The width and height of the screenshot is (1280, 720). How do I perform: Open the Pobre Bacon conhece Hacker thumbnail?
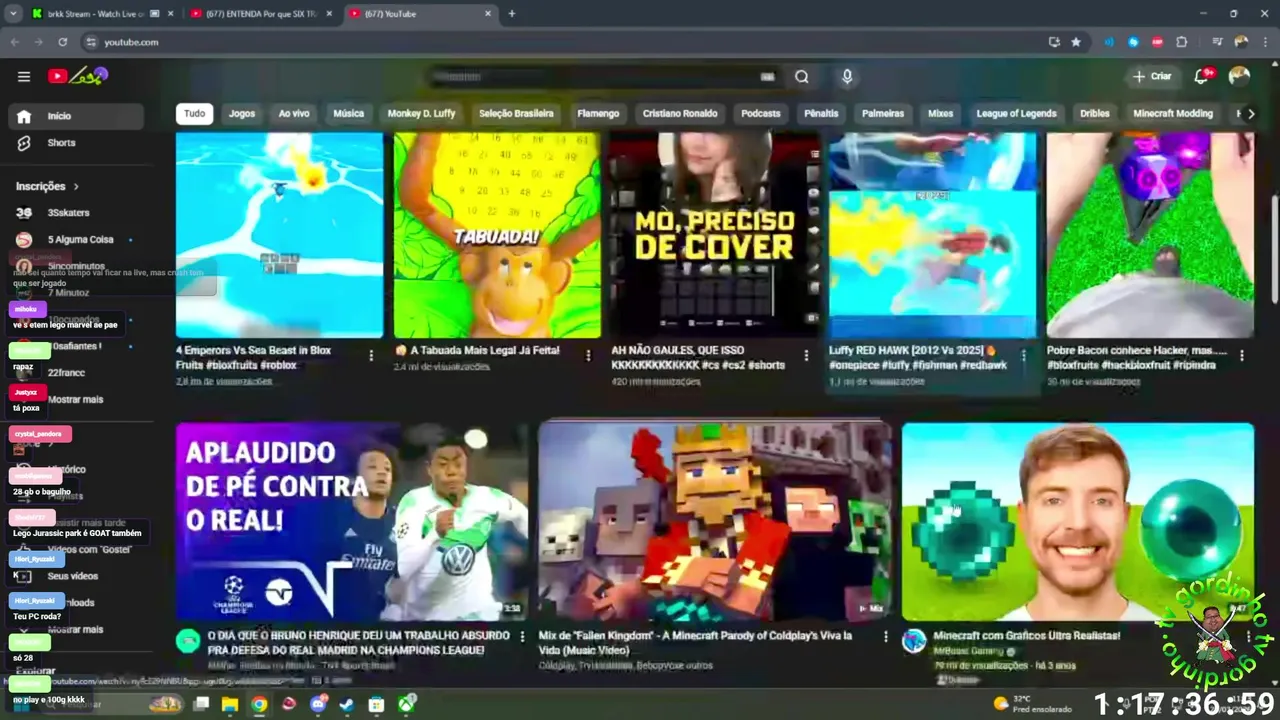click(1150, 235)
